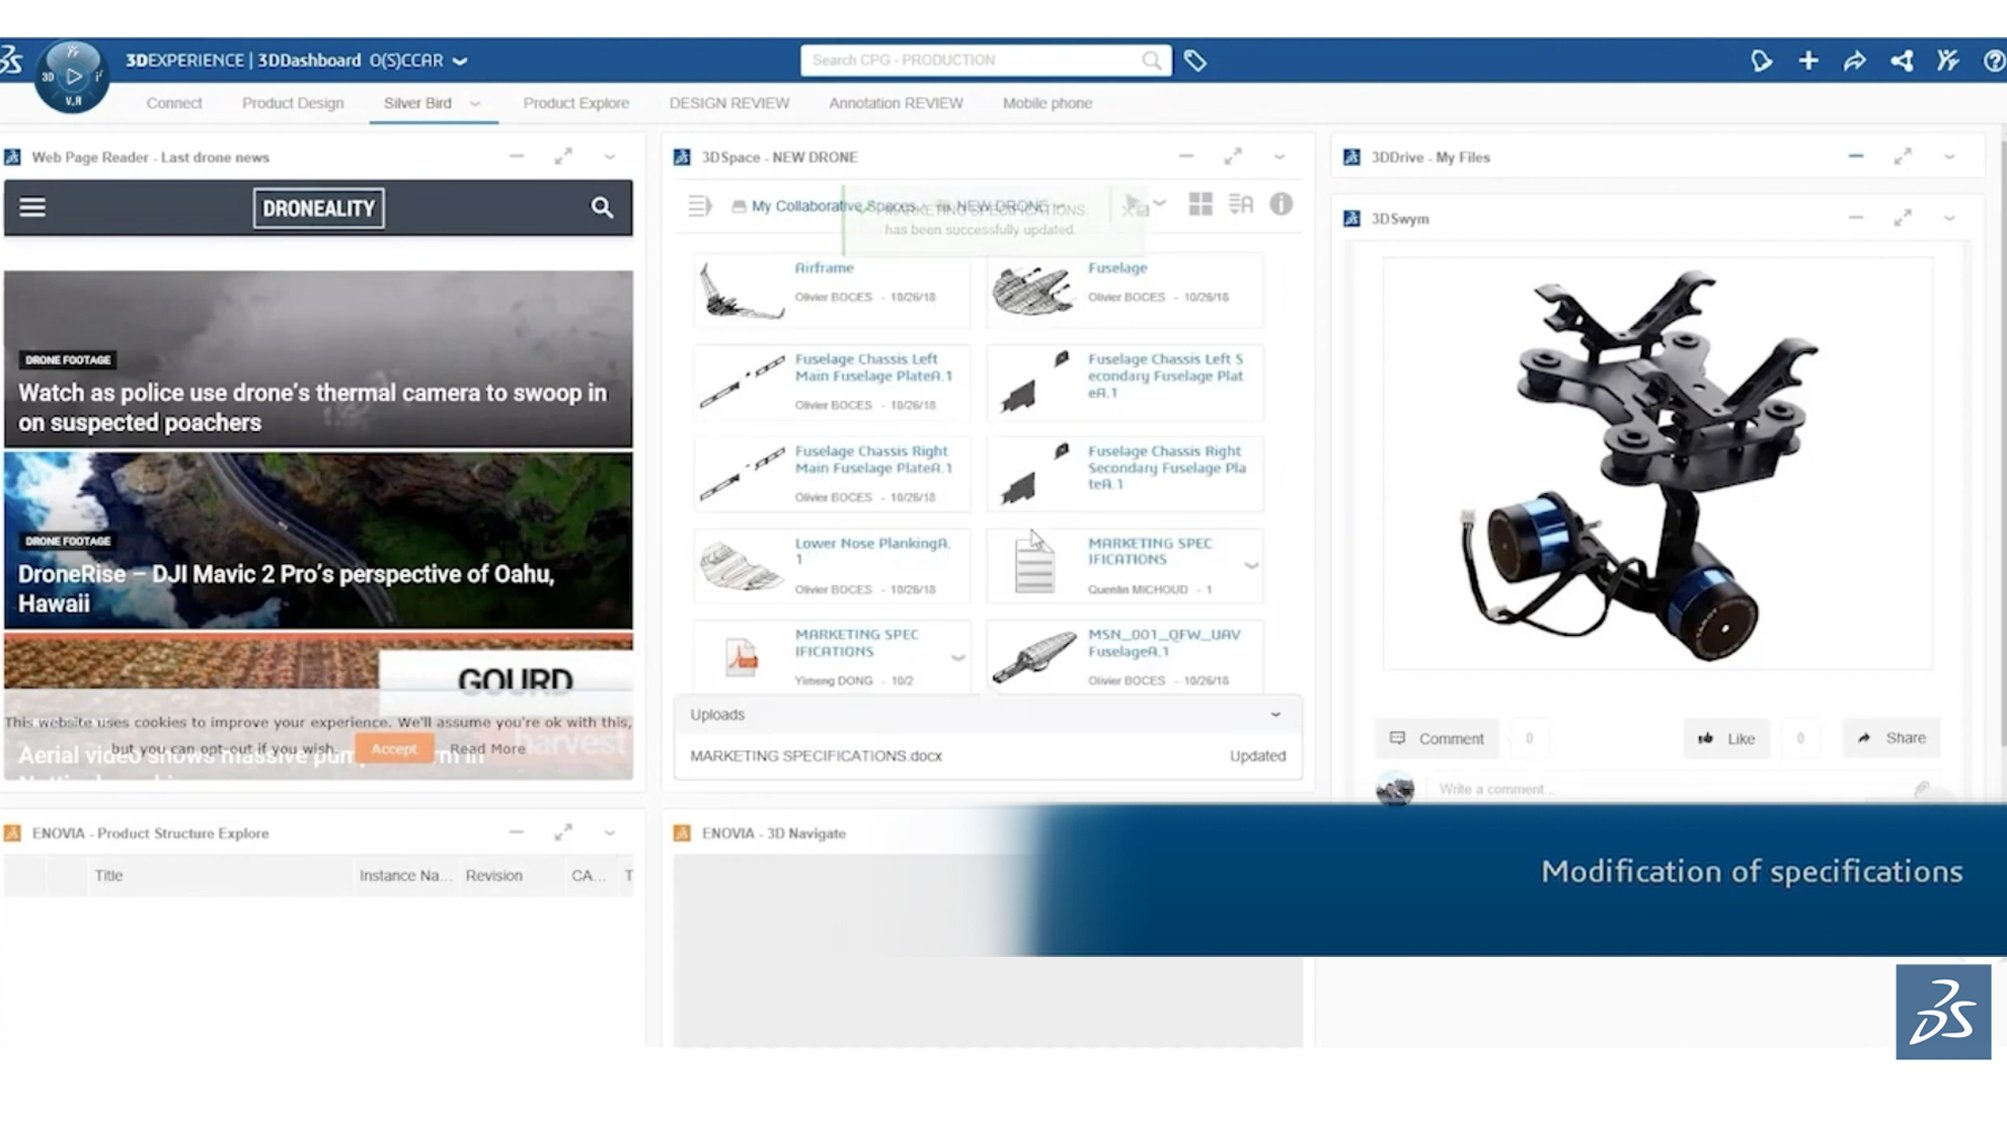Open the DESIGN REVIEW tab
This screenshot has width=2007, height=1128.
(x=728, y=103)
